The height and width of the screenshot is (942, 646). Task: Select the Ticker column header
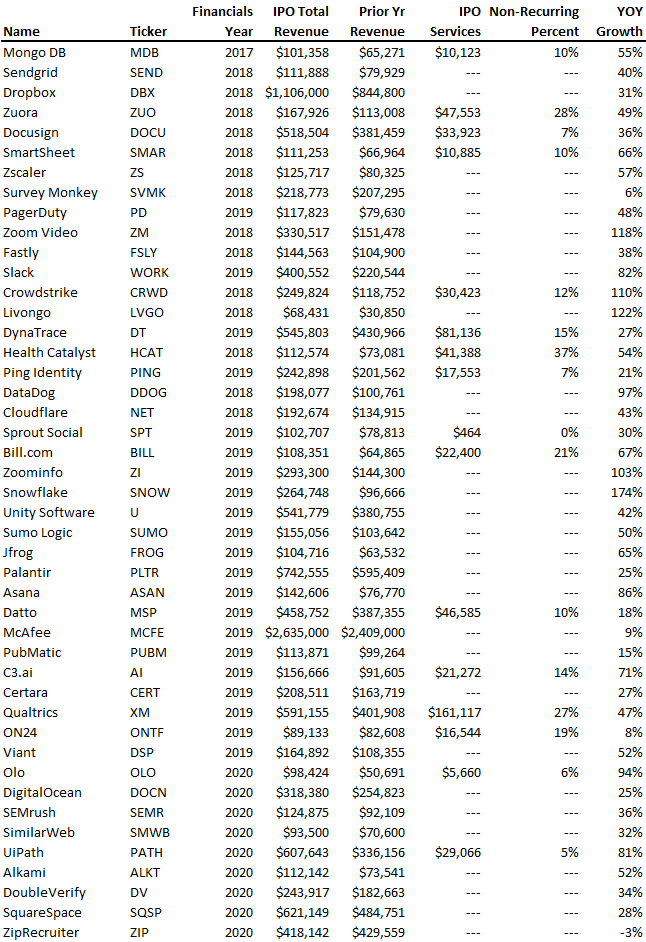click(x=148, y=31)
